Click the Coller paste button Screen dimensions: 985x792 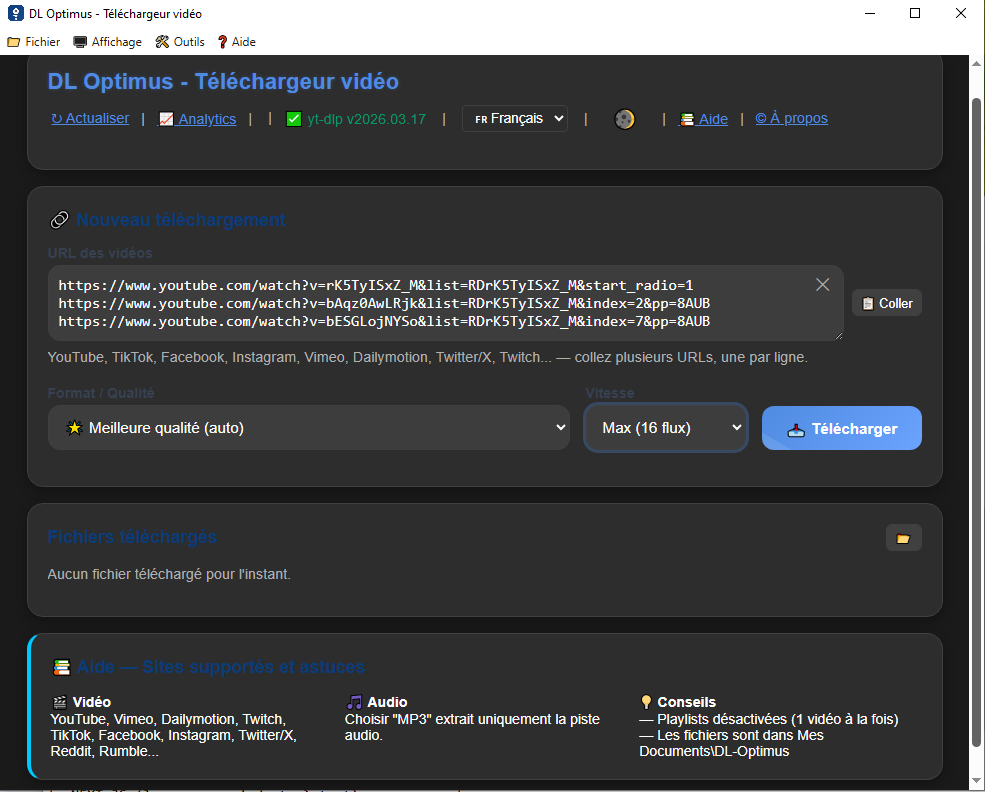(887, 303)
